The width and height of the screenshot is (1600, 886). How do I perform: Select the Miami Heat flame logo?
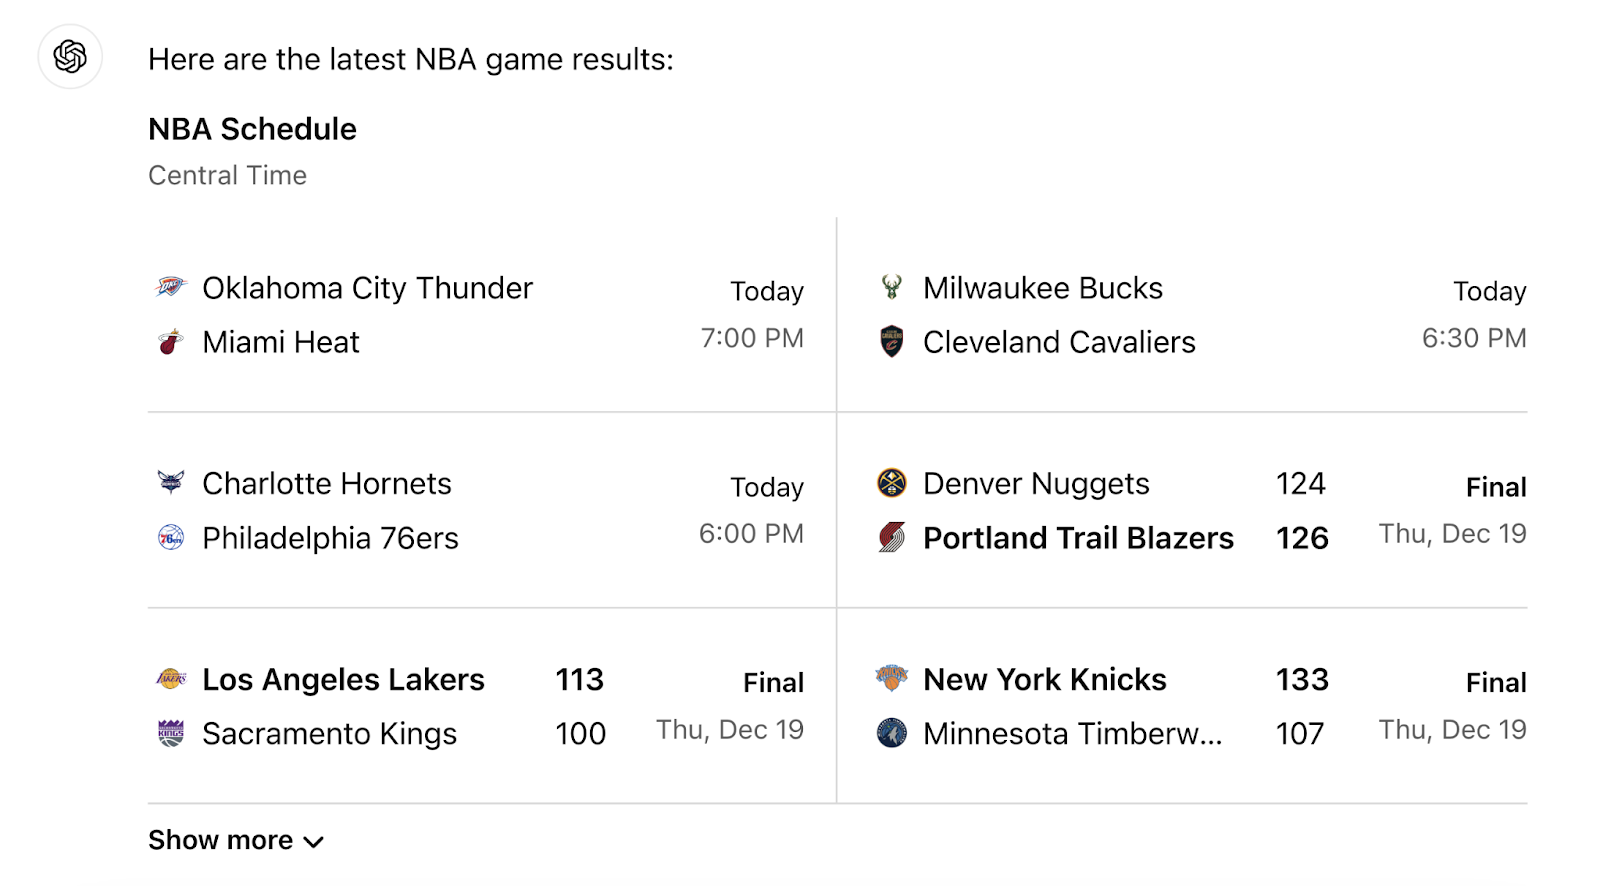click(x=171, y=342)
